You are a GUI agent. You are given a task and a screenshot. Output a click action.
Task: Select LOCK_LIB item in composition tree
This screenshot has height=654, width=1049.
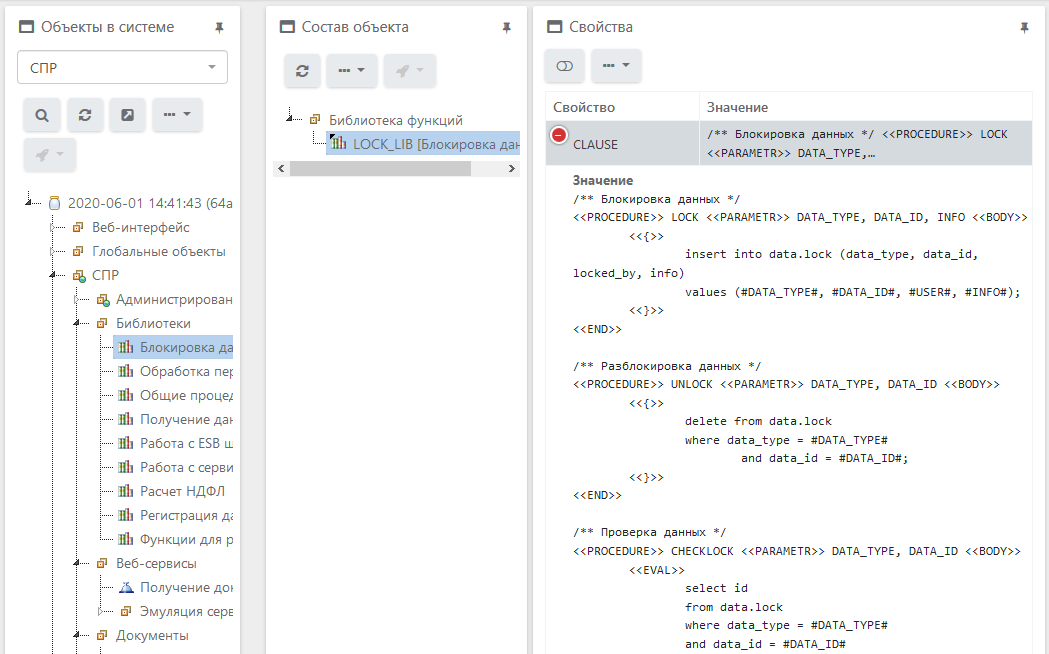click(434, 144)
